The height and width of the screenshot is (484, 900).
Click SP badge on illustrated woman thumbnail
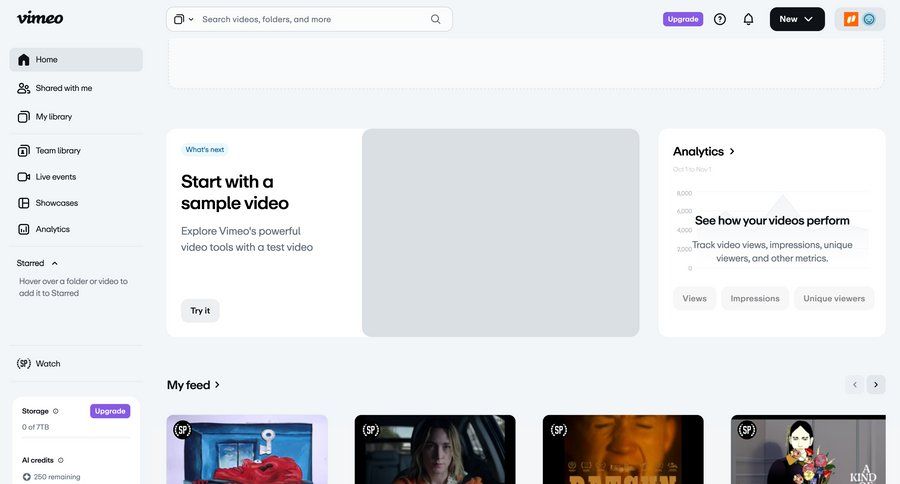tap(747, 430)
